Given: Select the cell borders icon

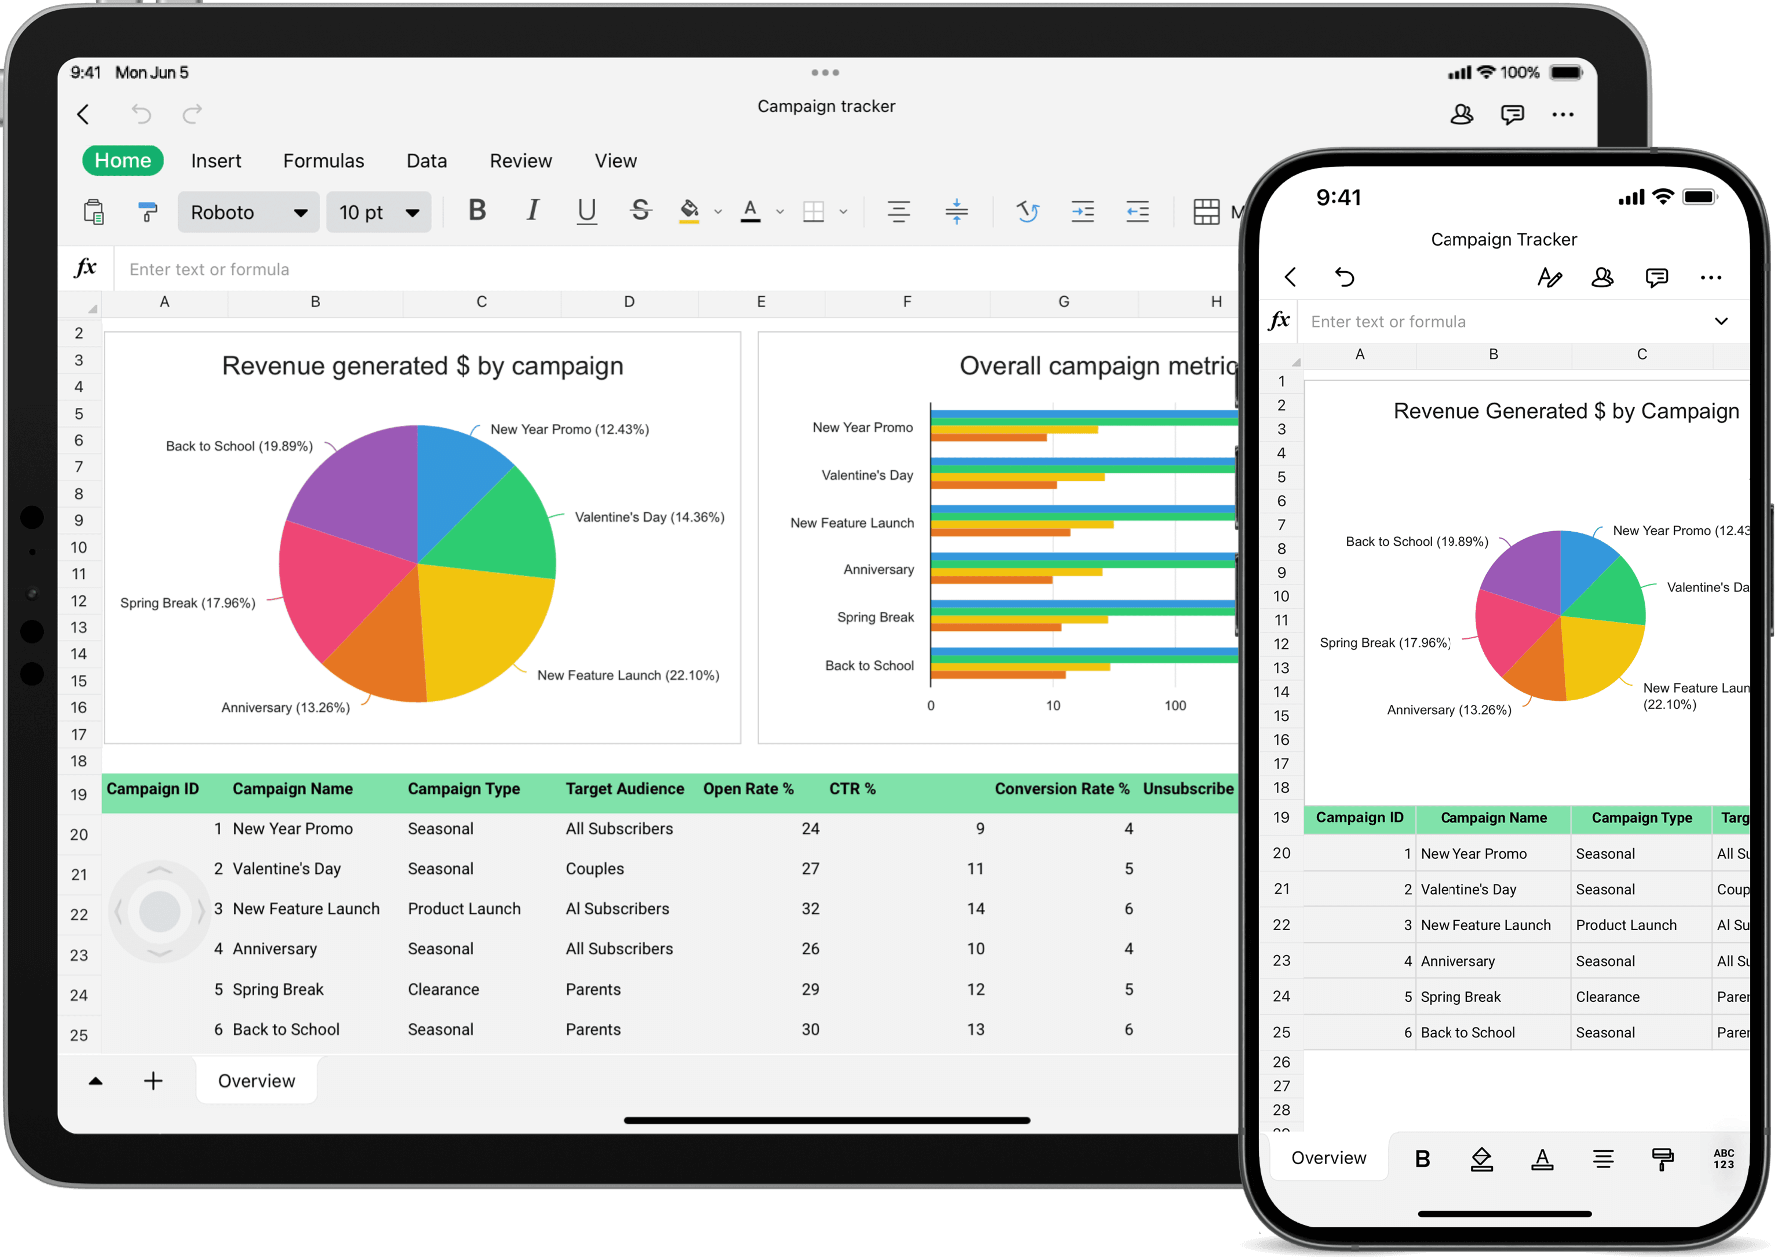Looking at the screenshot, I should point(815,211).
